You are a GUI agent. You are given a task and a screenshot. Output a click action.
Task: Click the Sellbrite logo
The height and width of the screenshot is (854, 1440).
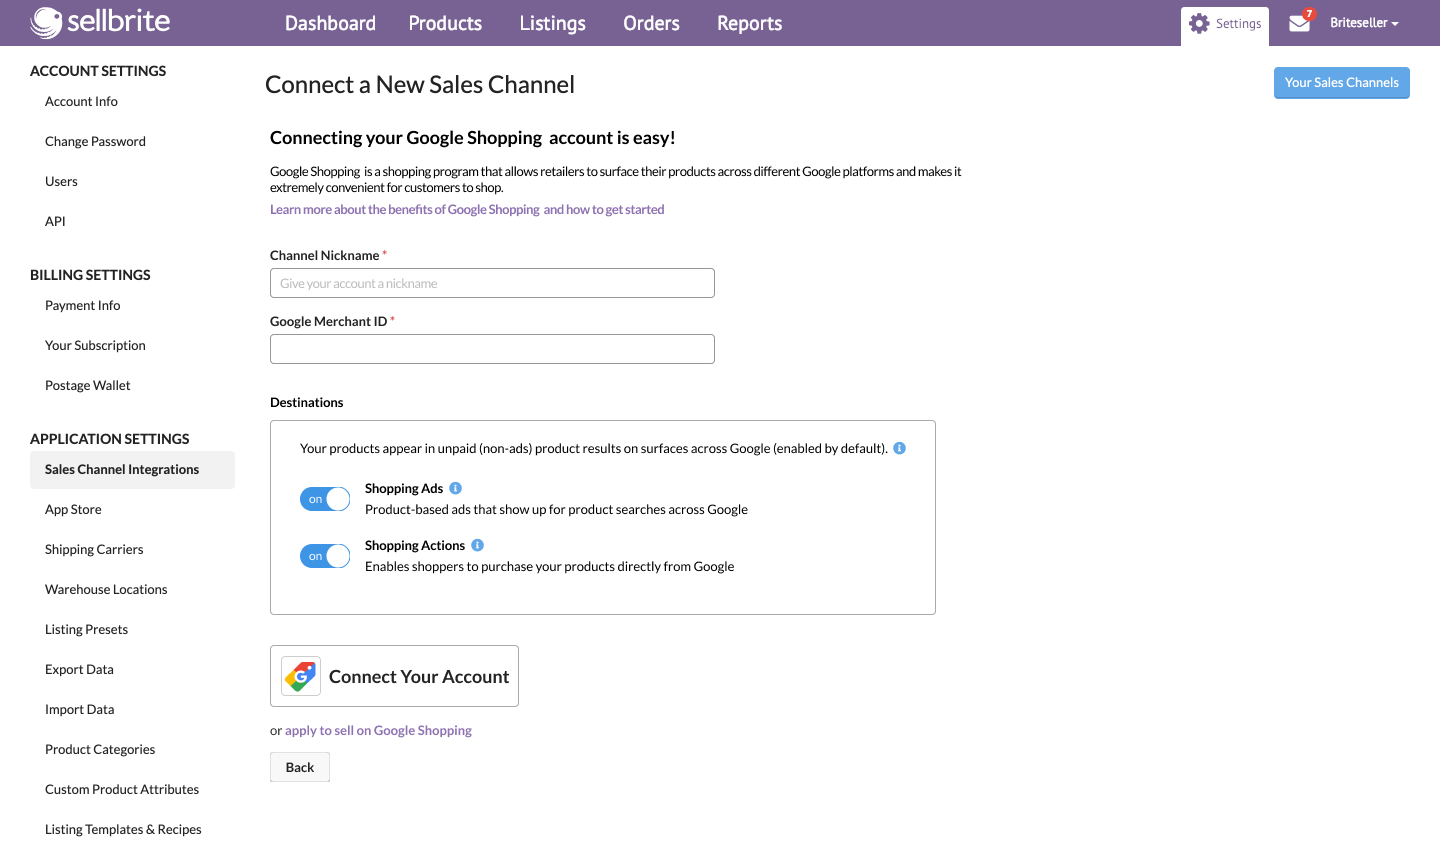[100, 22]
